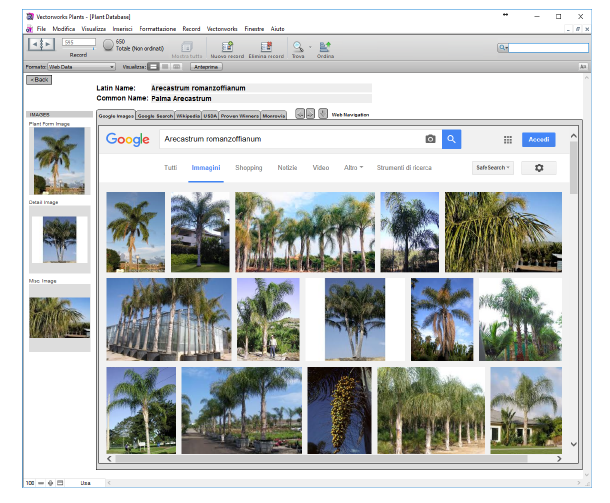This screenshot has width=610, height=503.
Task: Go forward in web navigation
Action: (310, 114)
